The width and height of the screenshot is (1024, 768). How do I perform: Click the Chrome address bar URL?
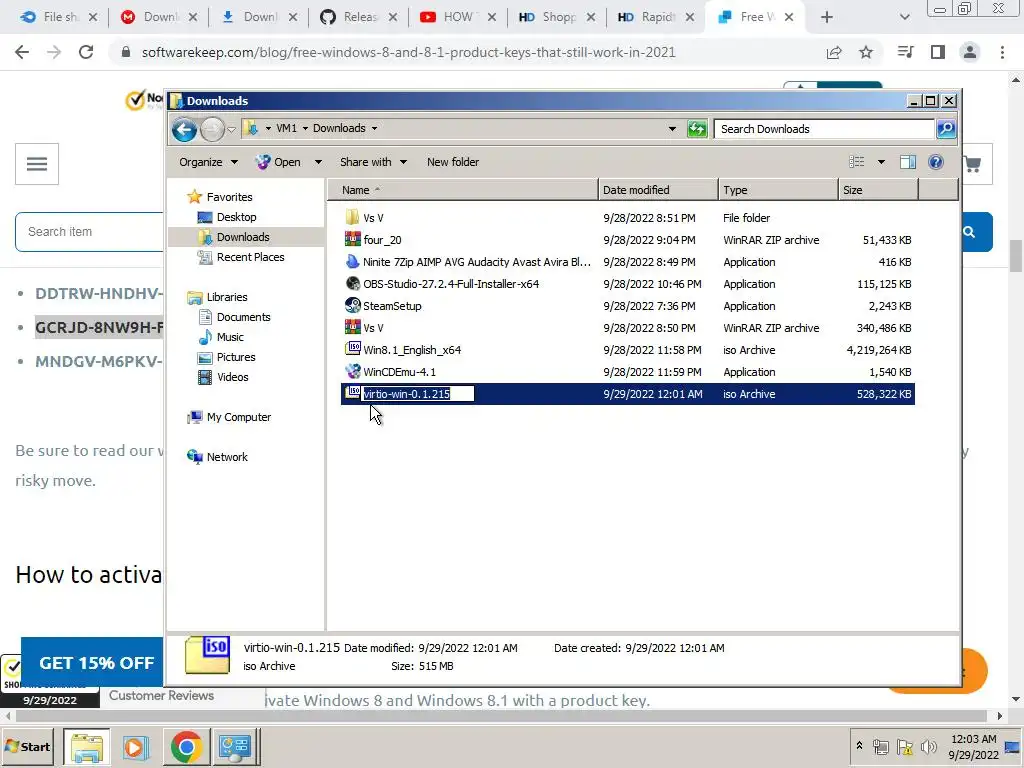[x=408, y=52]
